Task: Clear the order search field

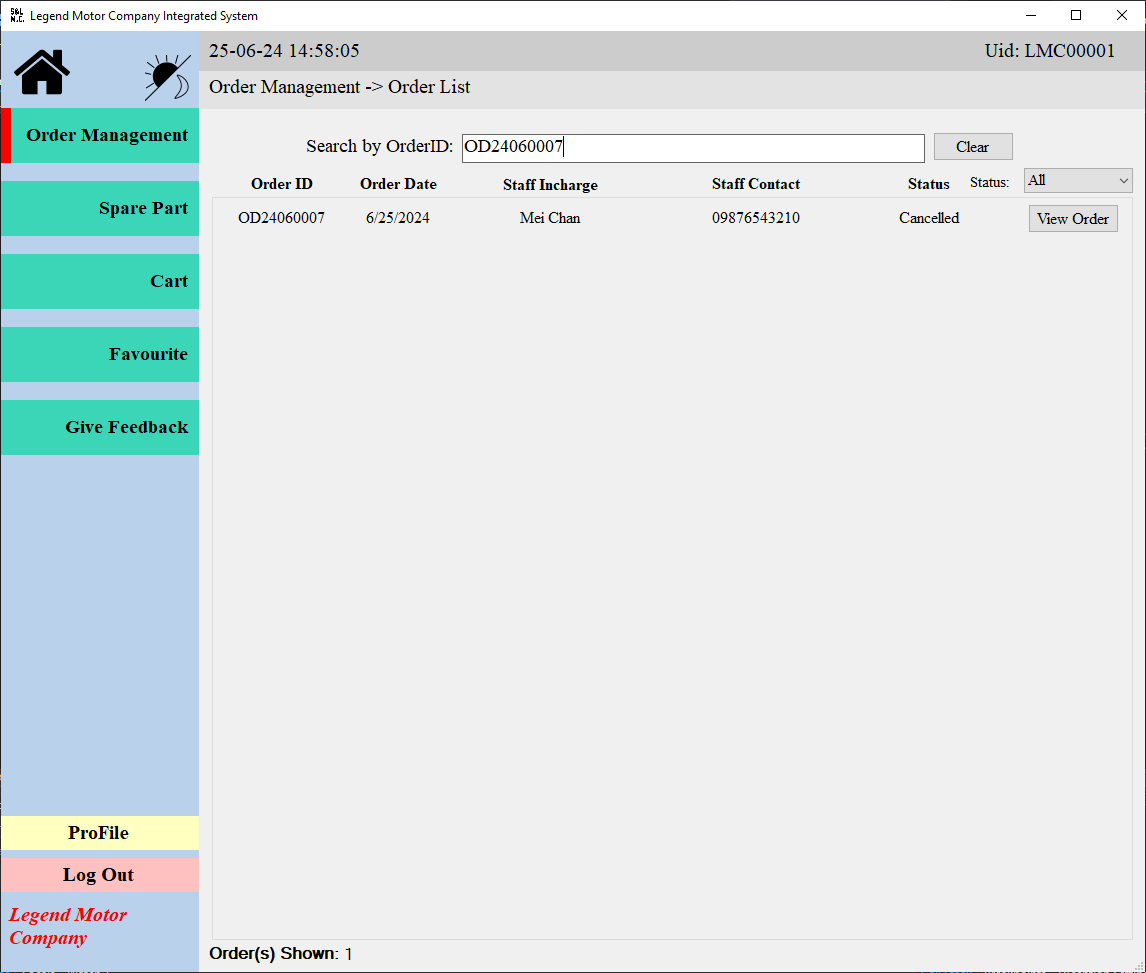Action: click(972, 147)
